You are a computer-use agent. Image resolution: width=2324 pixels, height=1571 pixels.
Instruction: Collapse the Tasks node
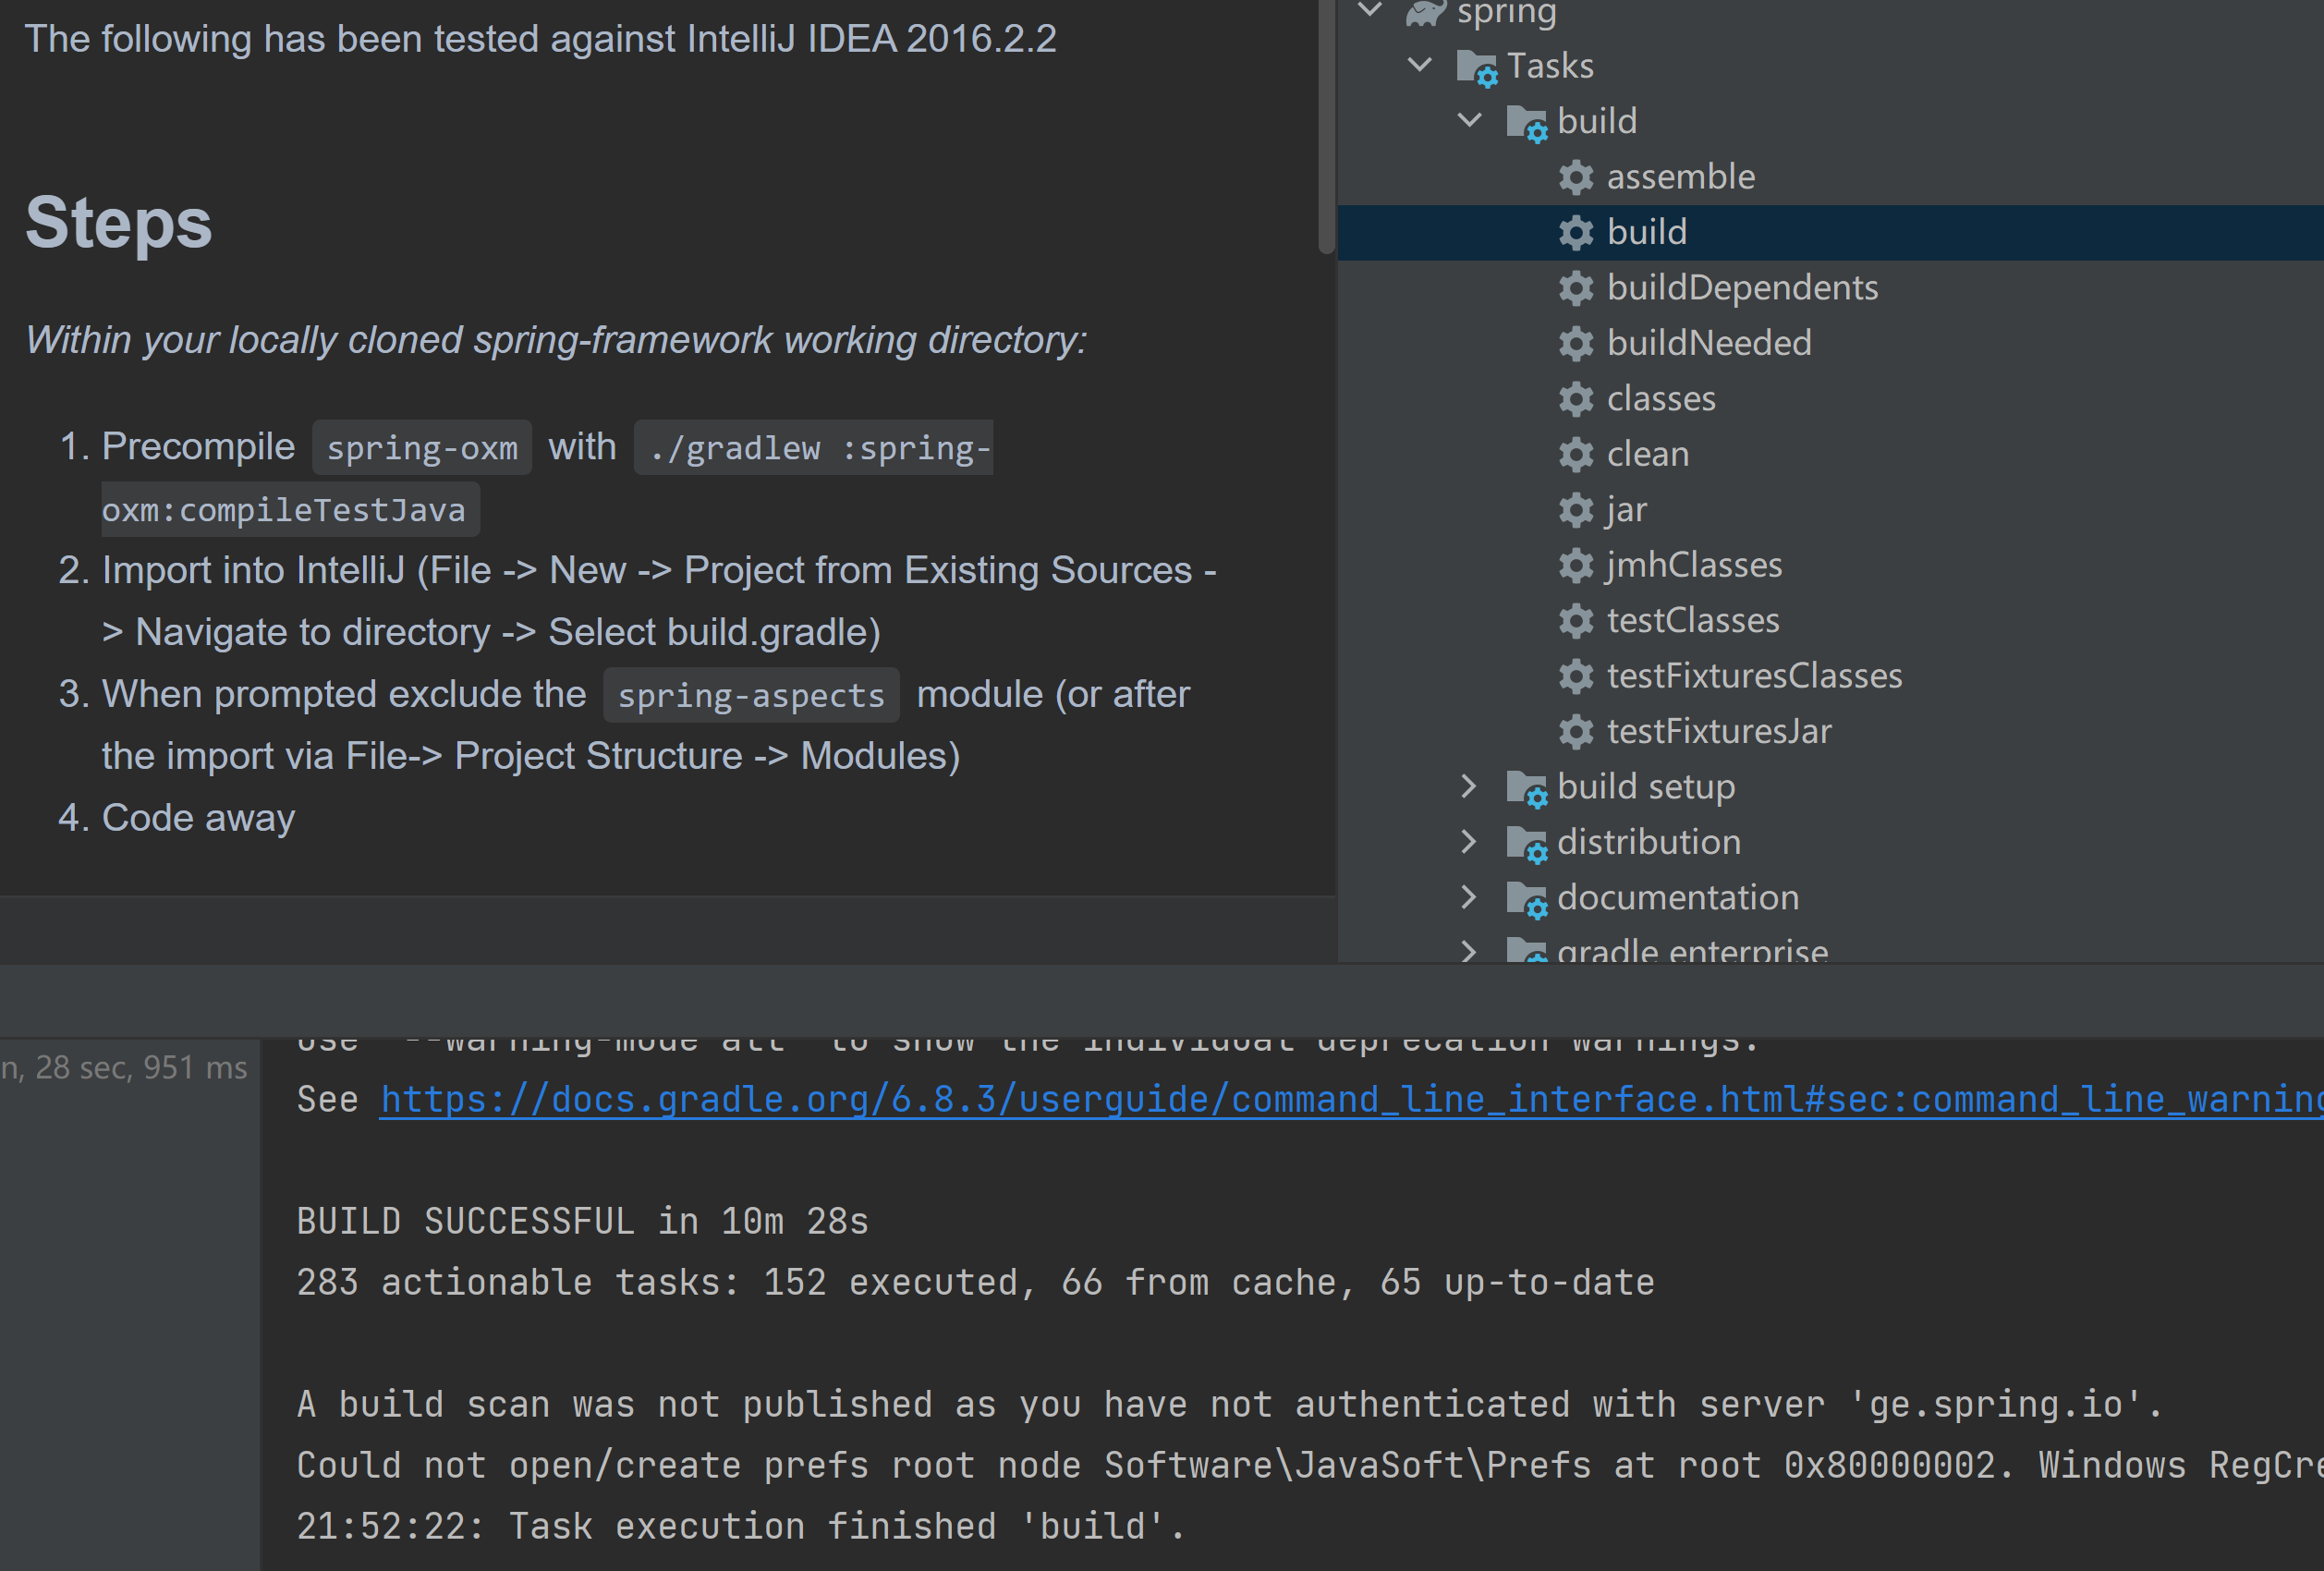[1420, 65]
